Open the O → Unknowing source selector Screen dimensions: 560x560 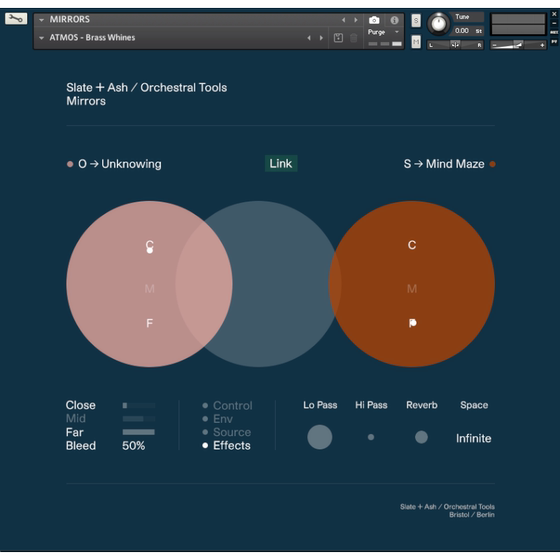[120, 164]
